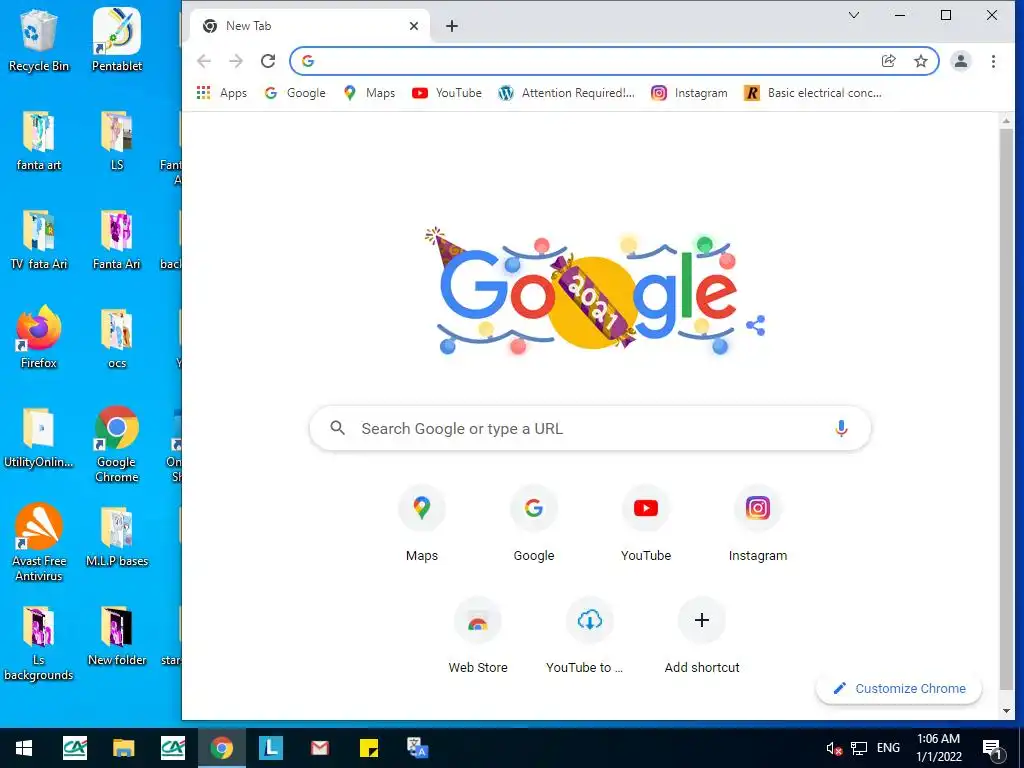Click the Search Google or type a URL box

(590, 428)
